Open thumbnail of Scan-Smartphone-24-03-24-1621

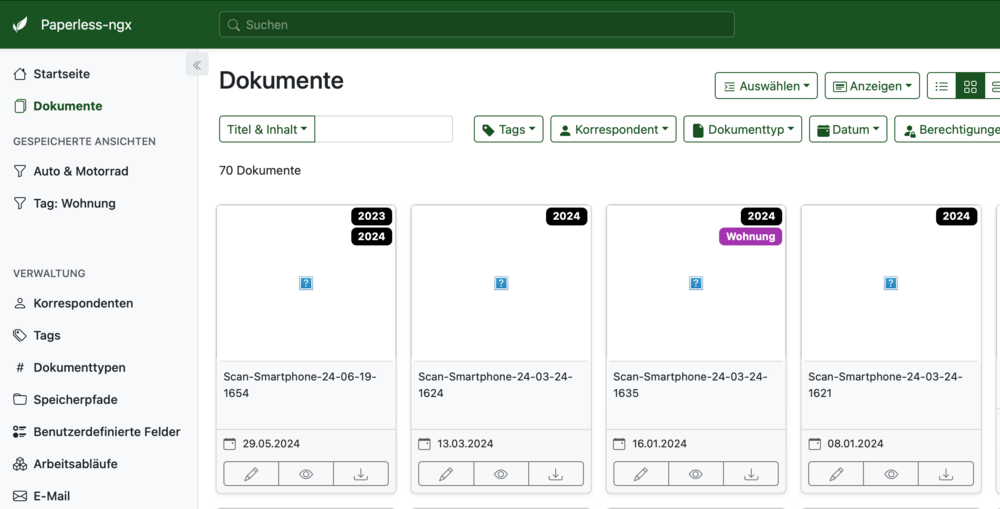click(891, 283)
